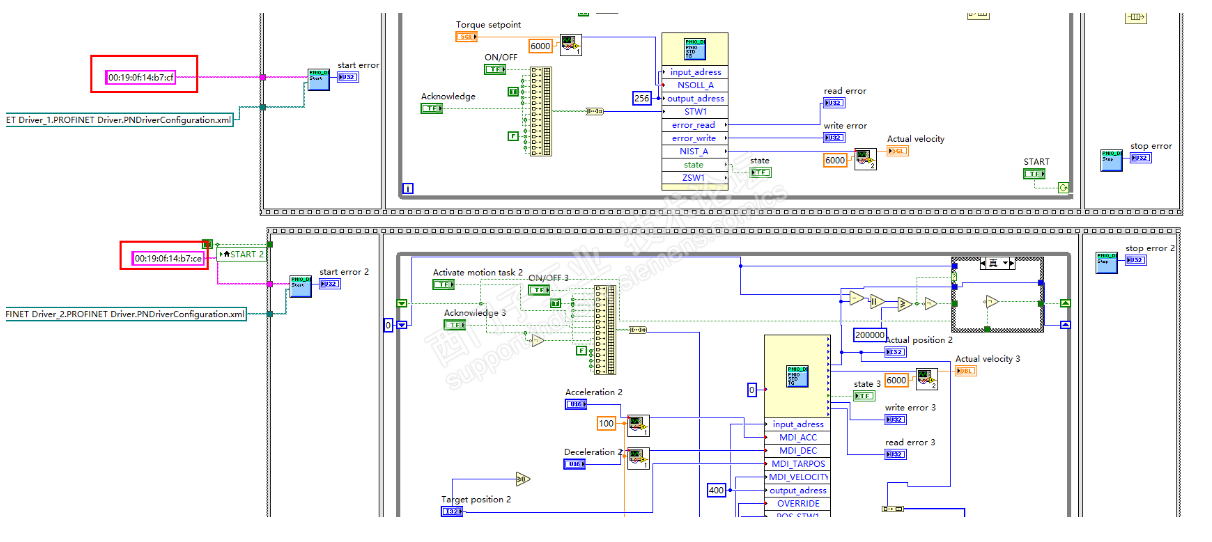Image resolution: width=1212 pixels, height=542 pixels.
Task: Expand the error_read cluster element row
Action: coord(694,125)
